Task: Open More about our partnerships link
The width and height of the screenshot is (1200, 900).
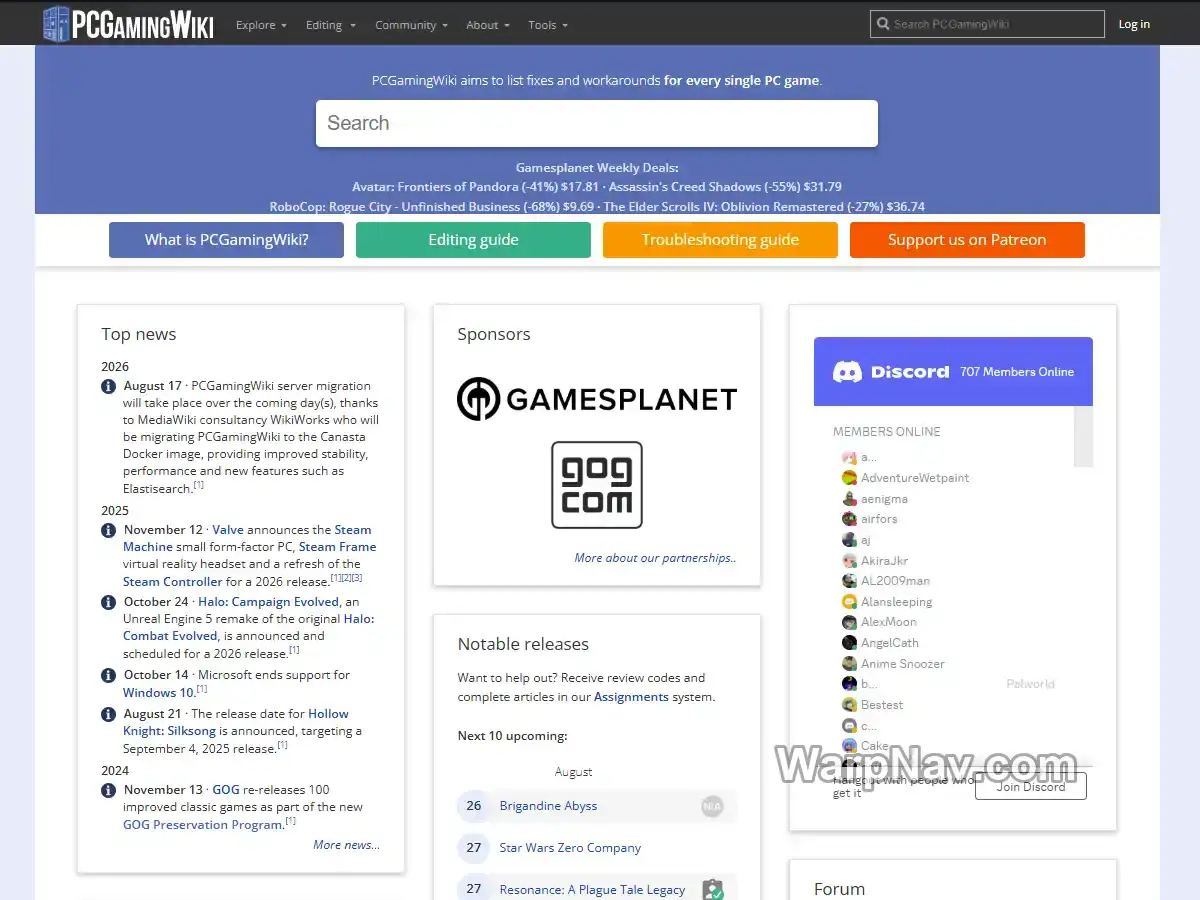Action: [655, 558]
